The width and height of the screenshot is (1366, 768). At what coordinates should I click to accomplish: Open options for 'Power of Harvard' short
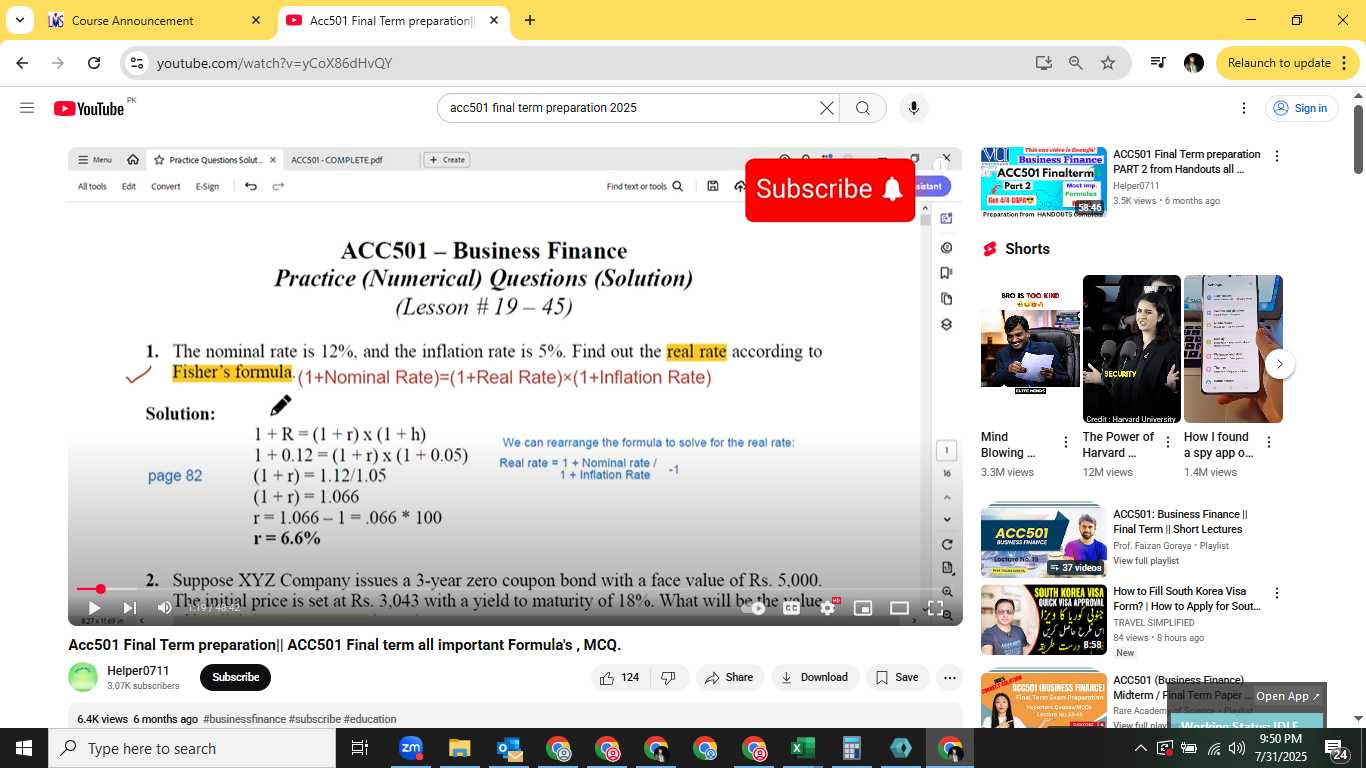point(1167,442)
